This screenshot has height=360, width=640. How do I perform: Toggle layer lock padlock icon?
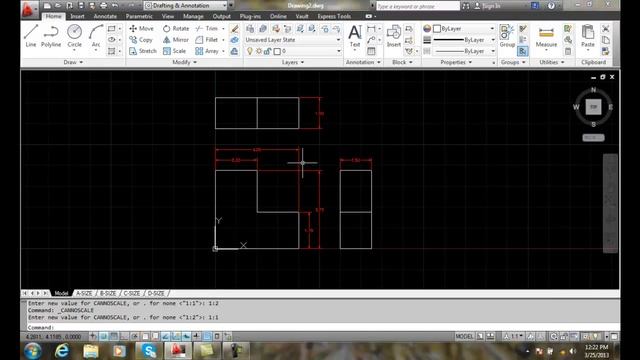[x=267, y=51]
